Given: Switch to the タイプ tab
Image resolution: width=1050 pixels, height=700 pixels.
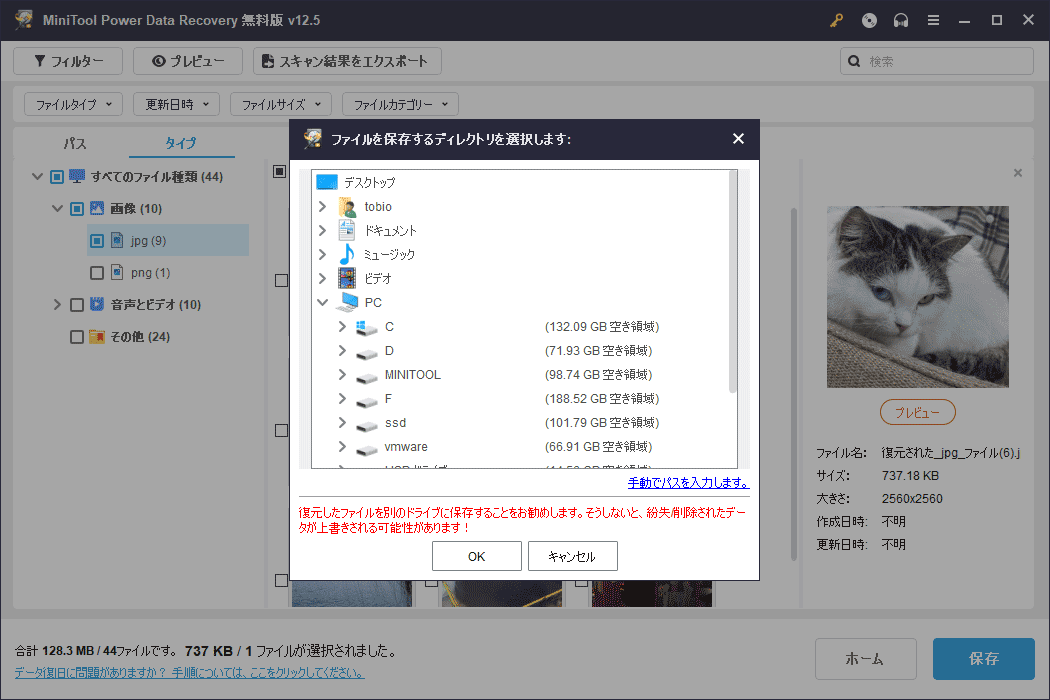Looking at the screenshot, I should tap(181, 143).
